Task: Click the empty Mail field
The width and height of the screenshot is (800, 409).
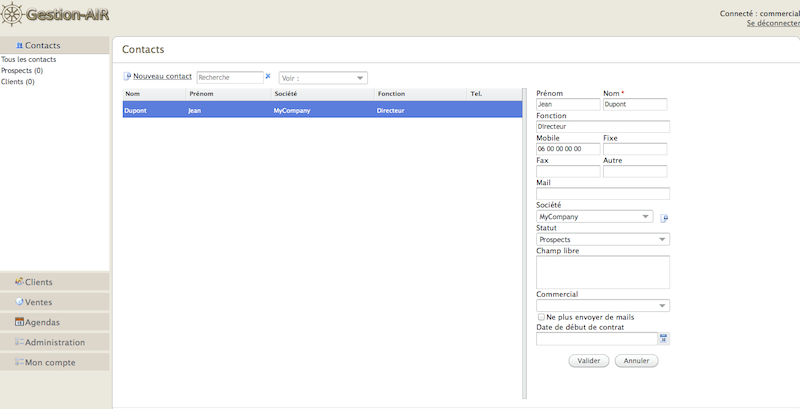Action: [x=603, y=193]
